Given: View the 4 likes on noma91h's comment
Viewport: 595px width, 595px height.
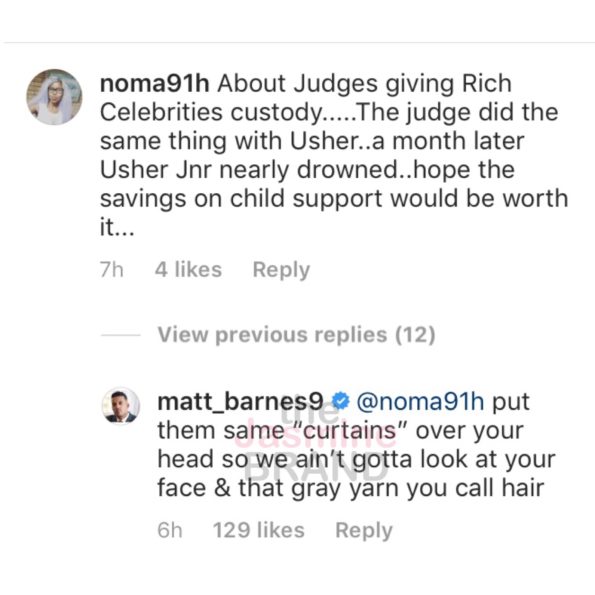Looking at the screenshot, I should pyautogui.click(x=188, y=270).
